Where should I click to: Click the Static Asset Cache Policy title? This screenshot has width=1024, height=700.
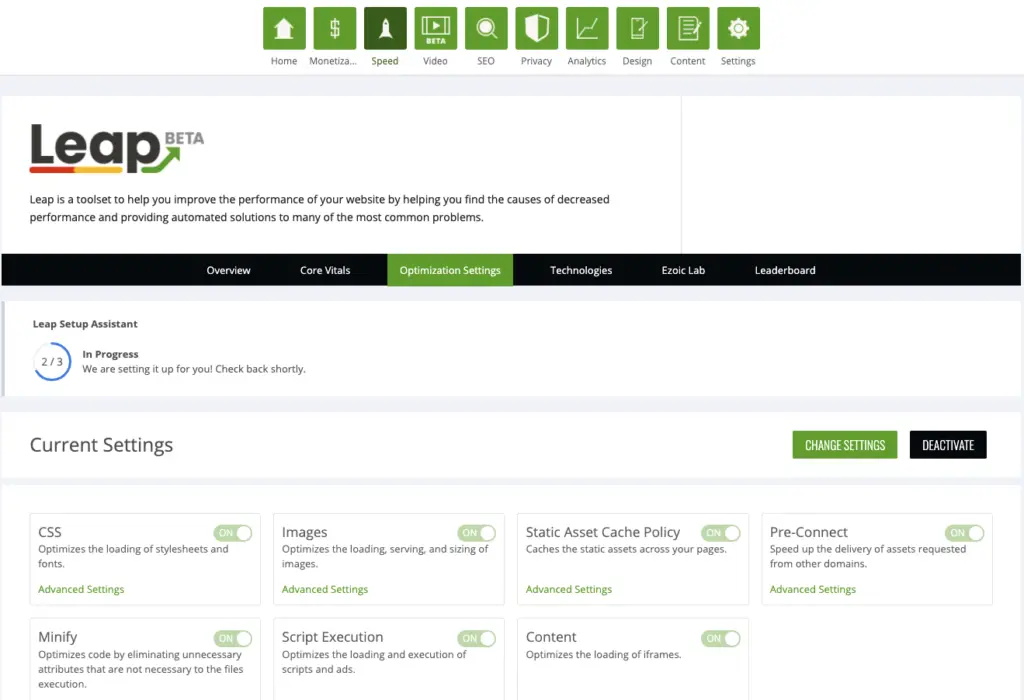(603, 532)
